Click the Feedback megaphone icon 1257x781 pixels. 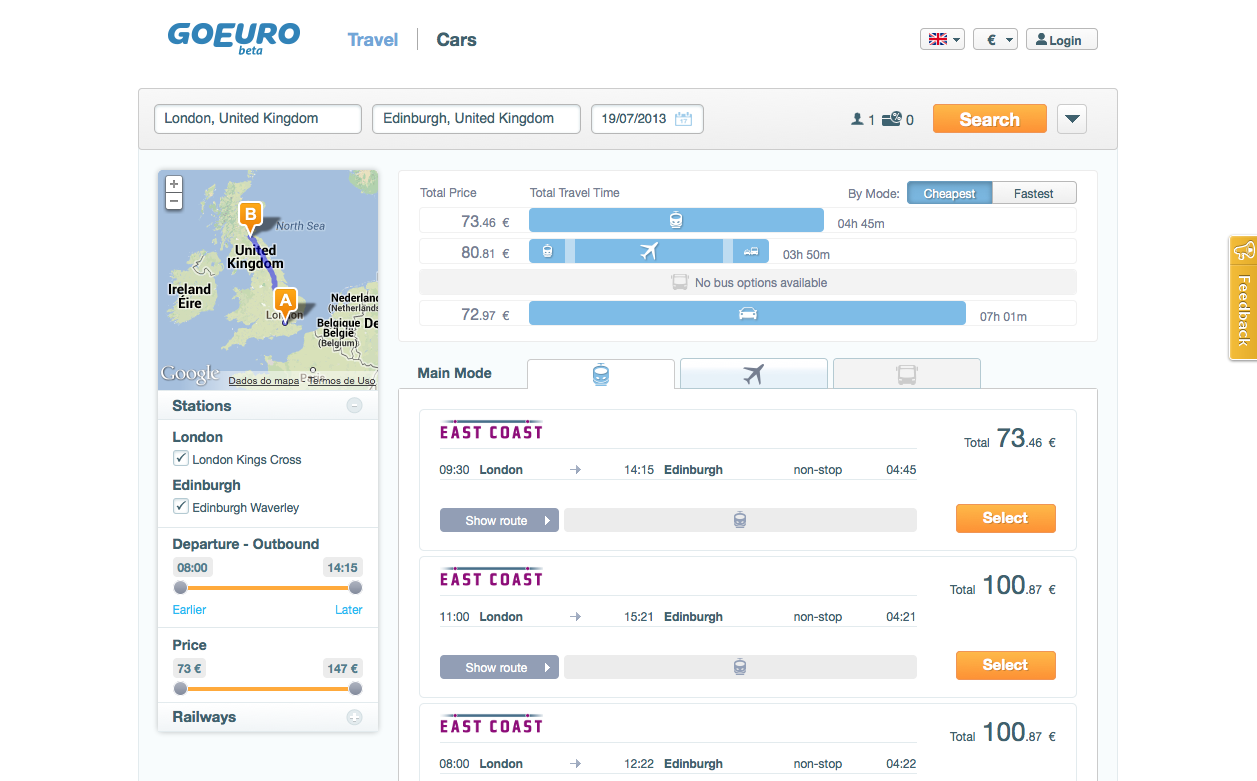pyautogui.click(x=1243, y=251)
